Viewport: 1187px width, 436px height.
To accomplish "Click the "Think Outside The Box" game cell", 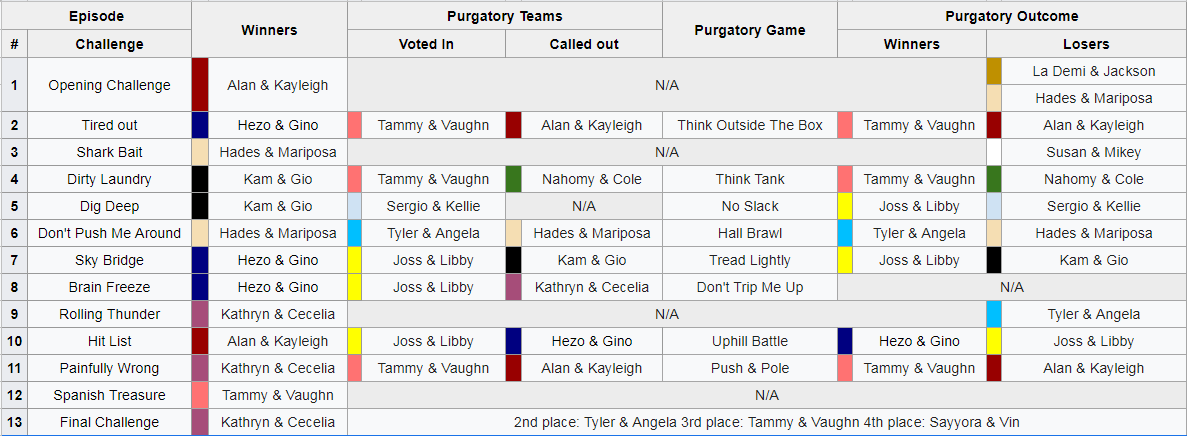I will (x=750, y=125).
